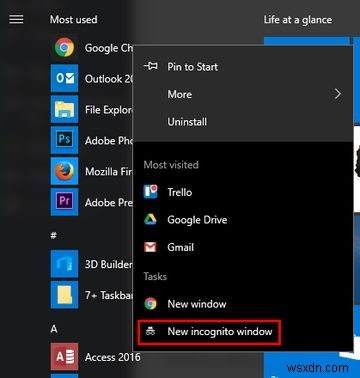Viewport: 360px width, 378px height.
Task: Click the Outlook app icon
Action: click(64, 78)
